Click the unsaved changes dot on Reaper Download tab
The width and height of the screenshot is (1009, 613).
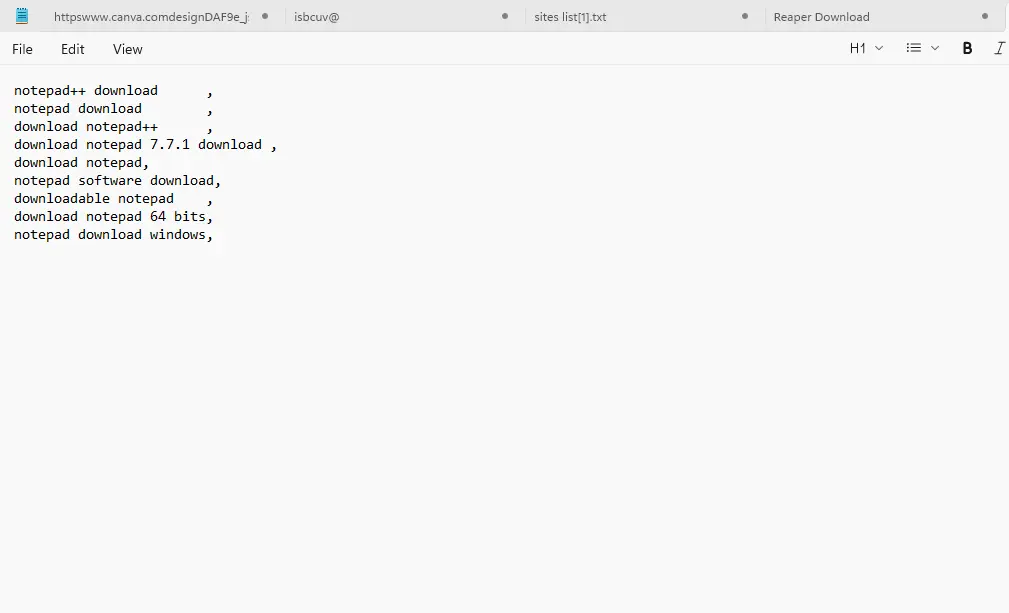click(985, 16)
